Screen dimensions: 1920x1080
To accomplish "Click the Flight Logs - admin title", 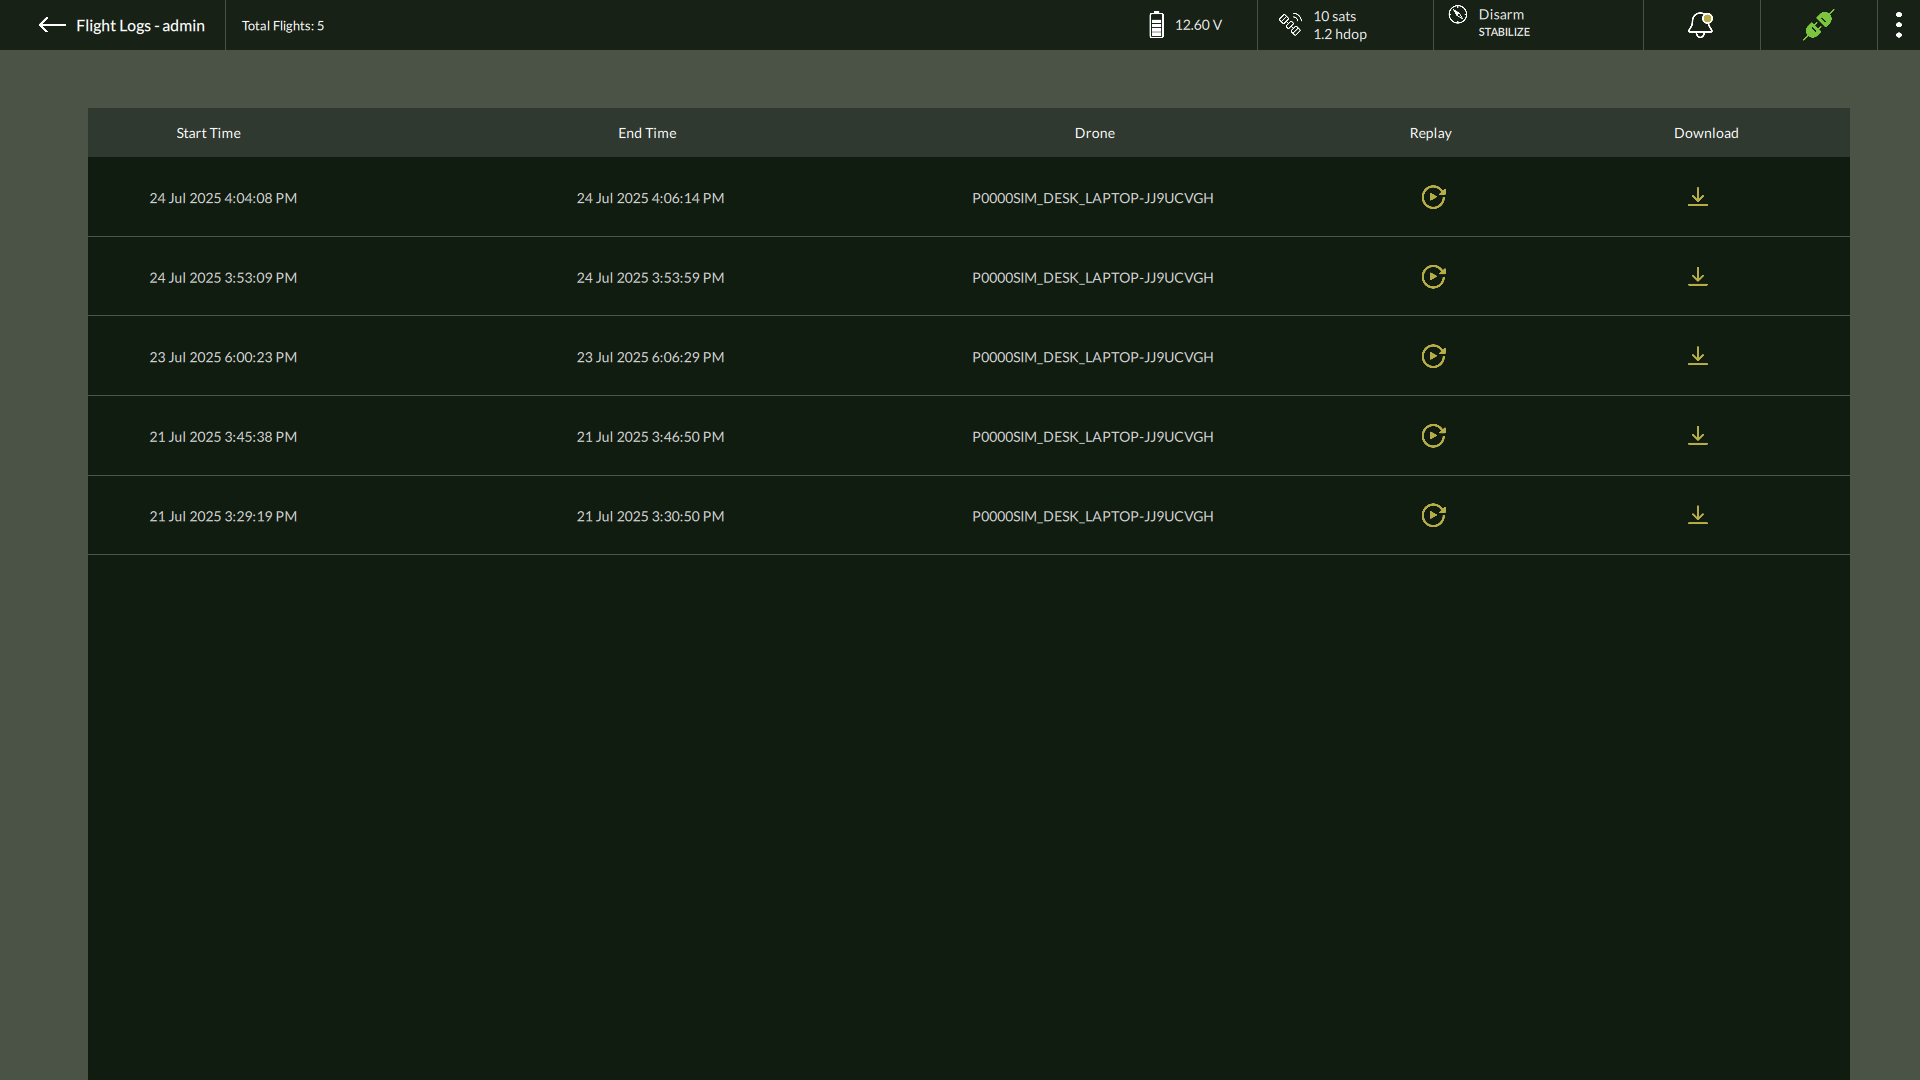I will [x=140, y=25].
